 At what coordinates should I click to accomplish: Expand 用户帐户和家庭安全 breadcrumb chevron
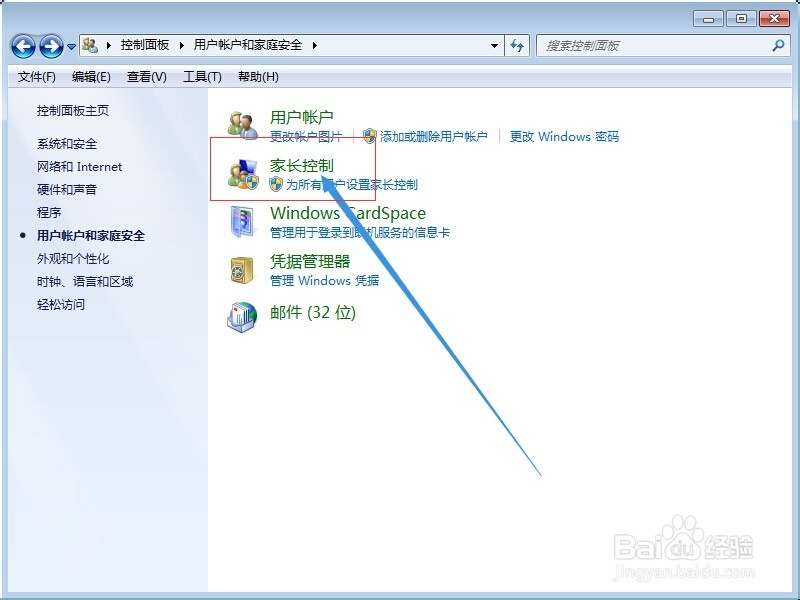pyautogui.click(x=314, y=45)
